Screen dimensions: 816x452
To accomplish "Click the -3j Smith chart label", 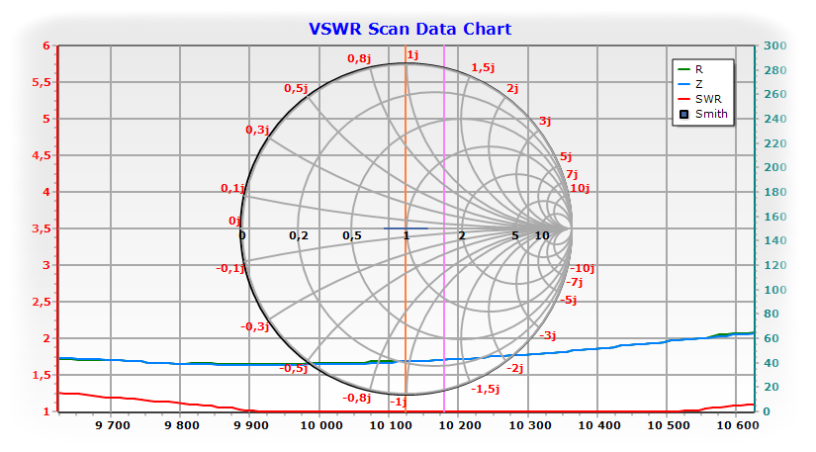I will (547, 335).
